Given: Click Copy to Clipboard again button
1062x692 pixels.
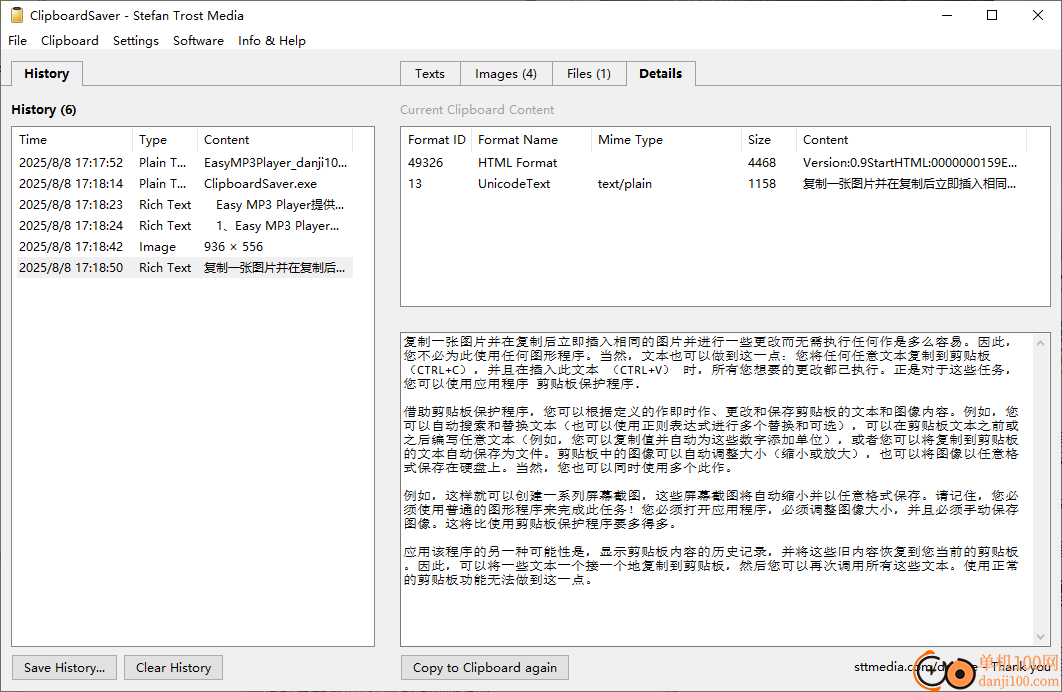Looking at the screenshot, I should click(x=485, y=668).
